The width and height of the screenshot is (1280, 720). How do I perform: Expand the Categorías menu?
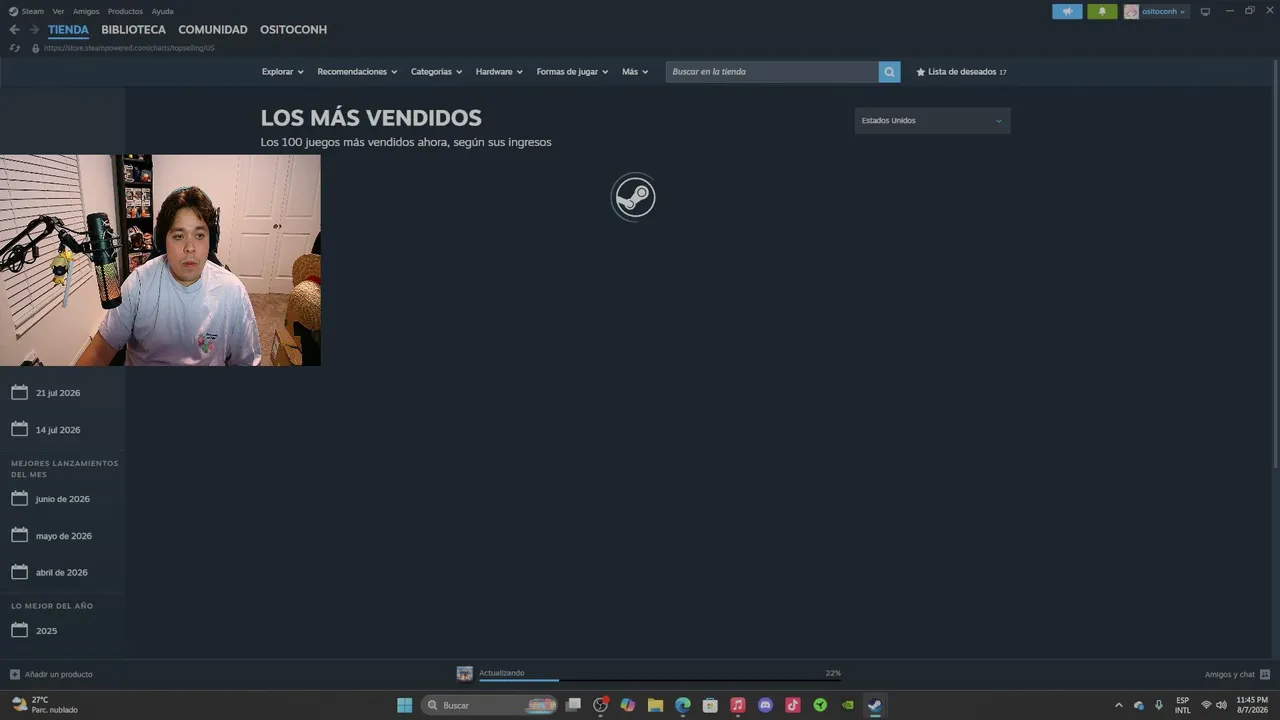(436, 72)
